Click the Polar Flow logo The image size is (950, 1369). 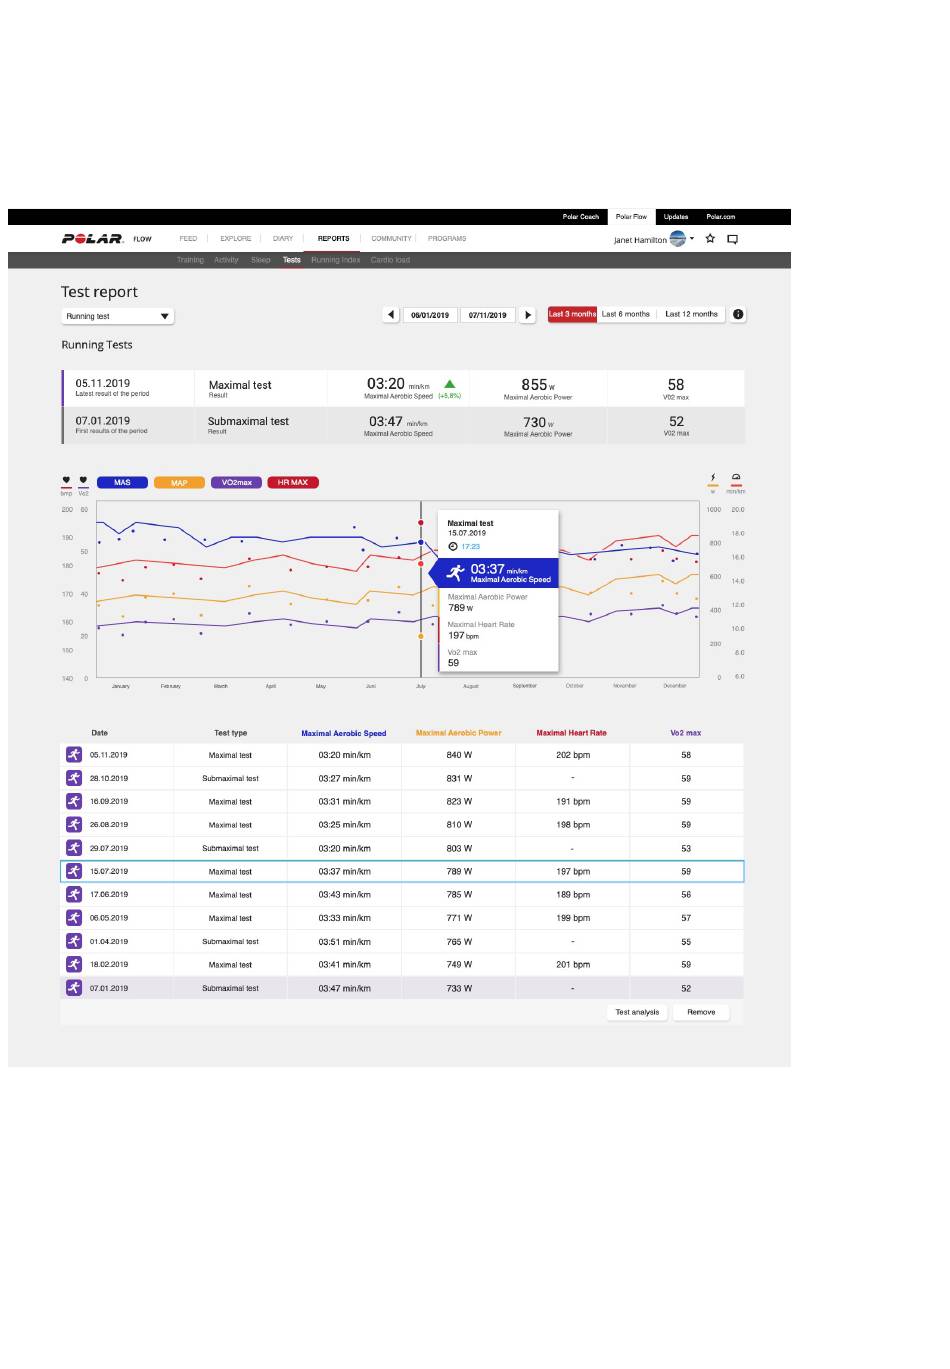click(x=107, y=239)
